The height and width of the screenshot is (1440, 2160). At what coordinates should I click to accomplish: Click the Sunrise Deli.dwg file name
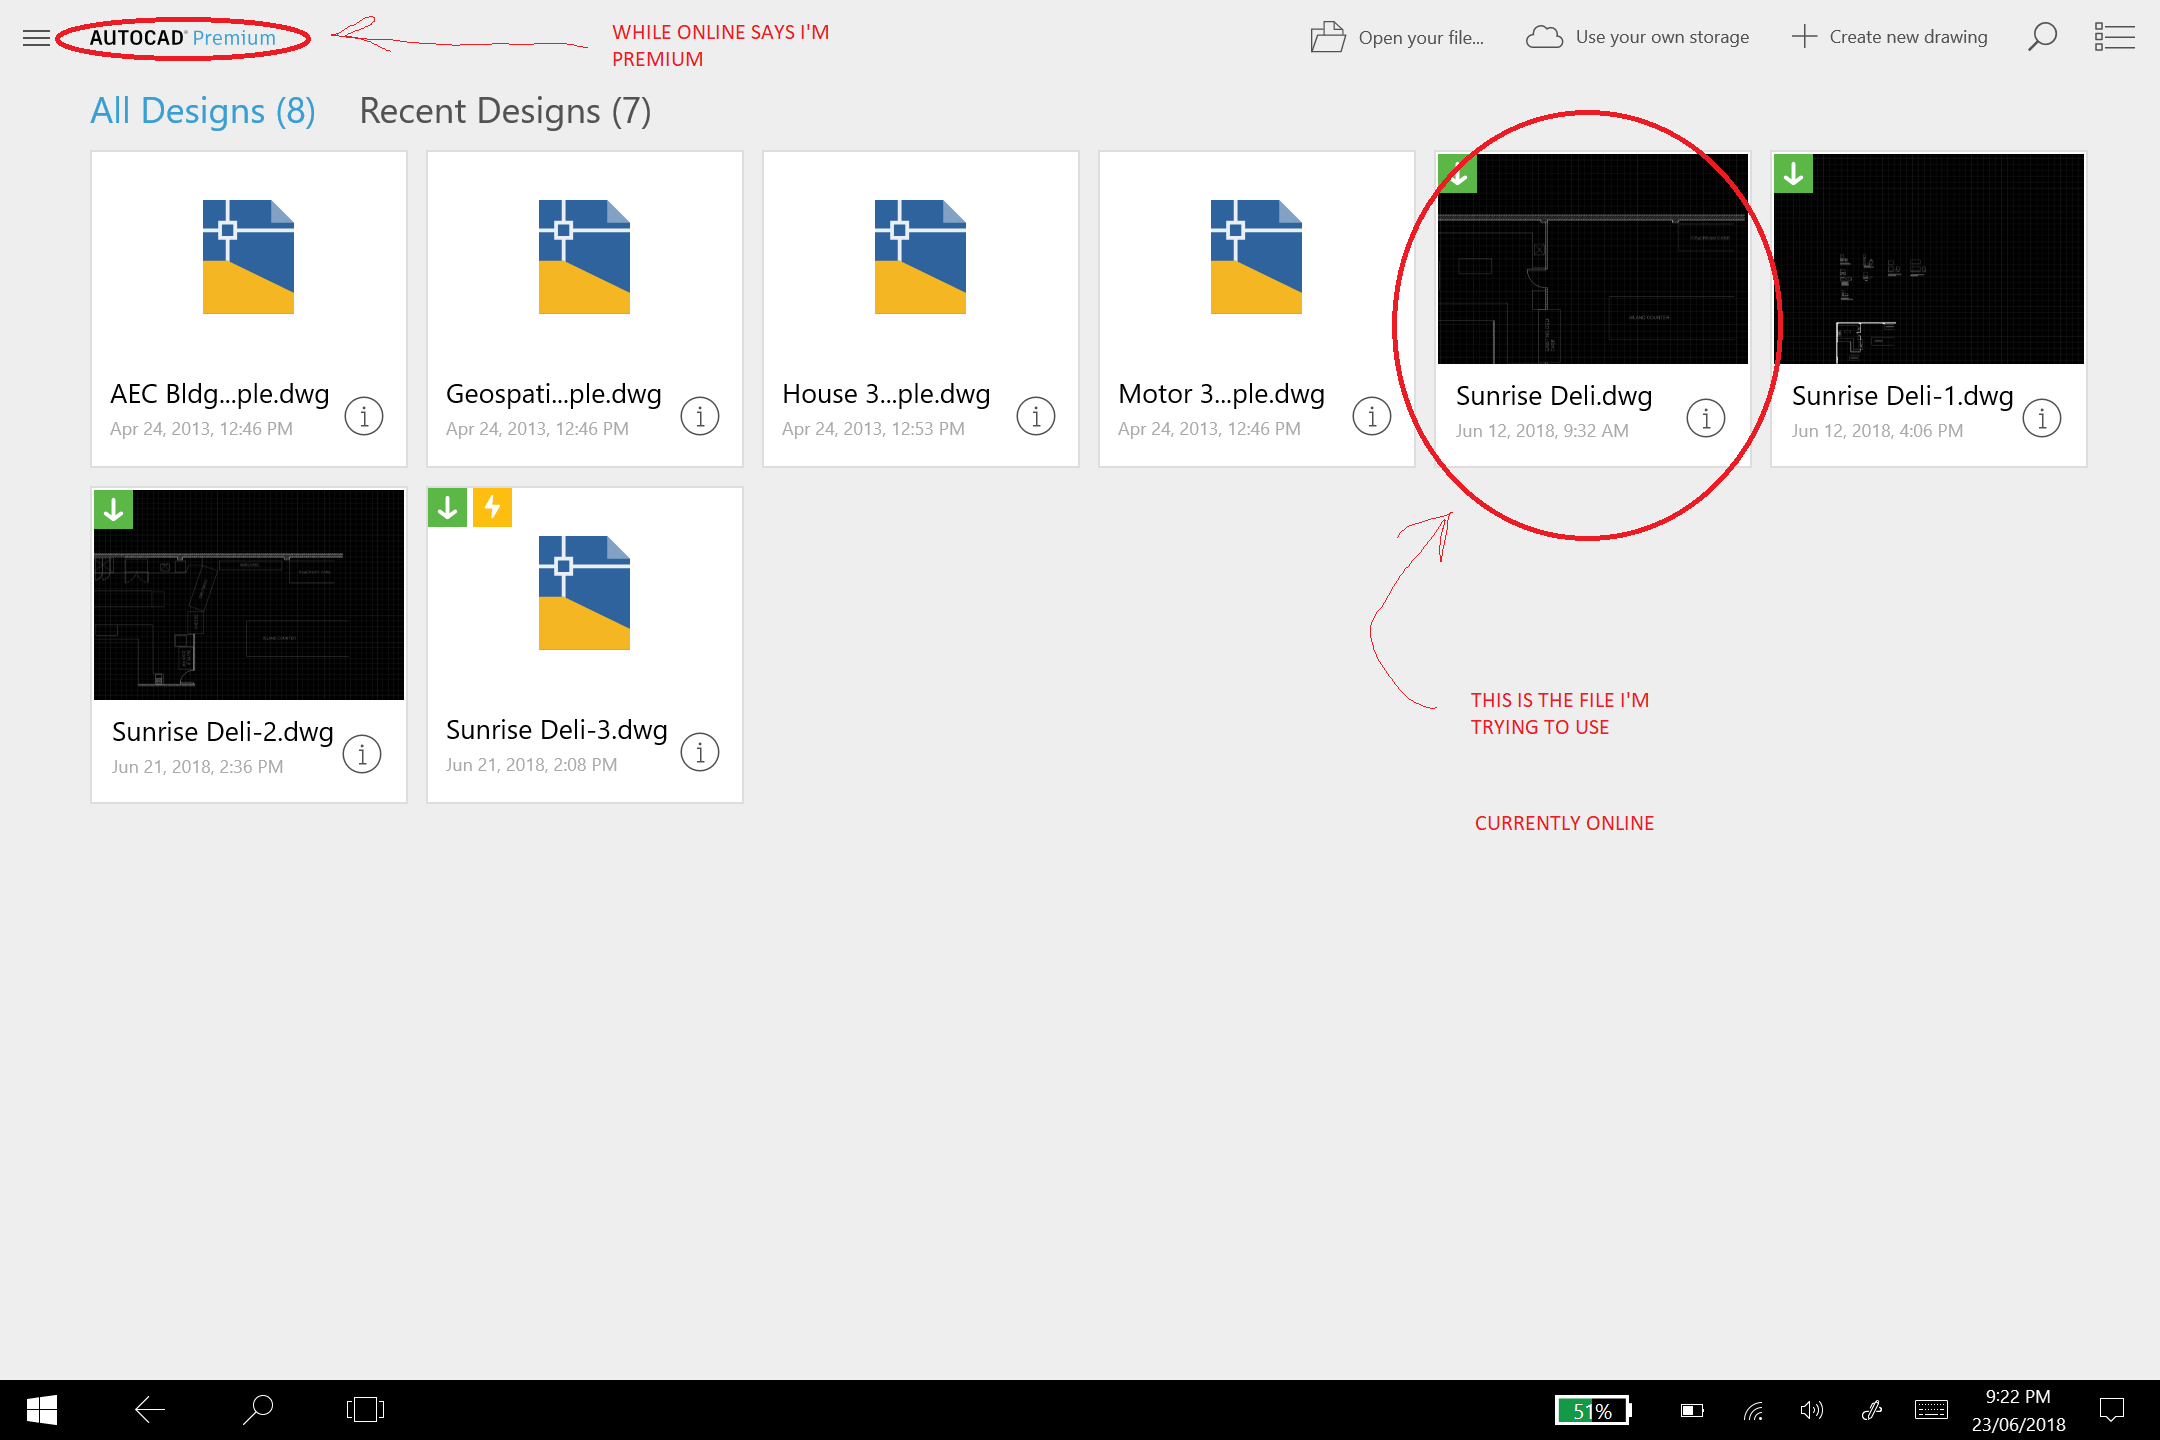pyautogui.click(x=1553, y=396)
